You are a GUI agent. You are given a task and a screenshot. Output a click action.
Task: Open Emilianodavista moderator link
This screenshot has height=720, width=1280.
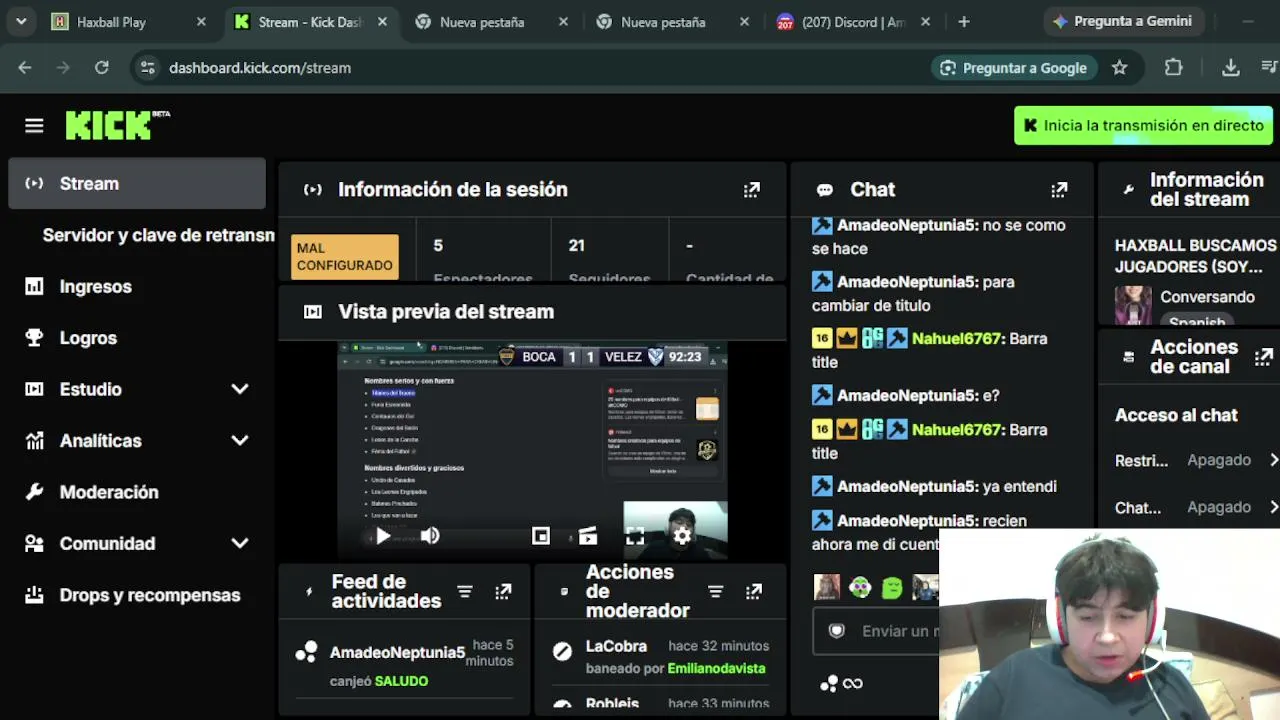coord(716,668)
